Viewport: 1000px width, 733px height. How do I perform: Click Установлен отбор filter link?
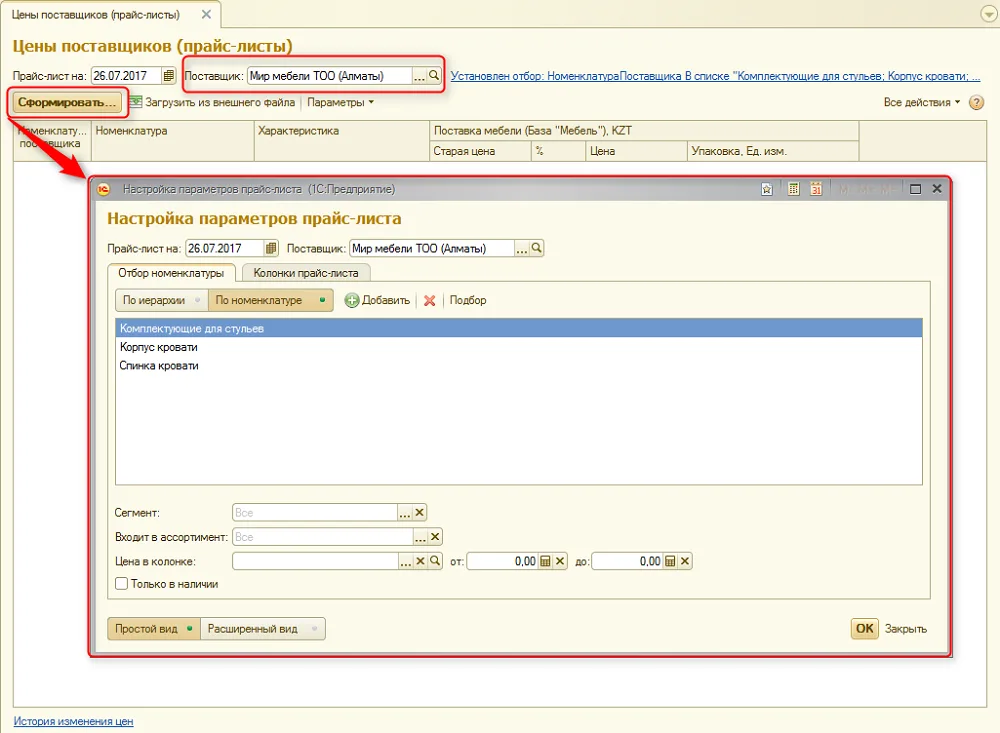coord(715,76)
